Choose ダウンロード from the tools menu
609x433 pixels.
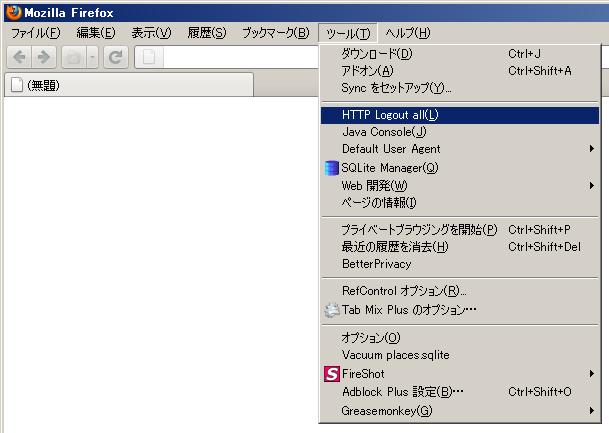point(376,53)
